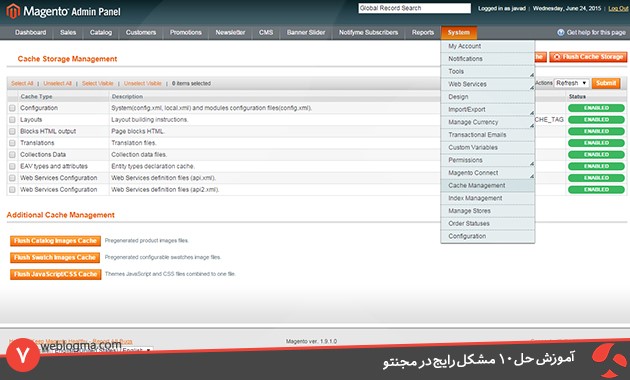
Task: Click the Unselect Visible link
Action: tap(143, 84)
